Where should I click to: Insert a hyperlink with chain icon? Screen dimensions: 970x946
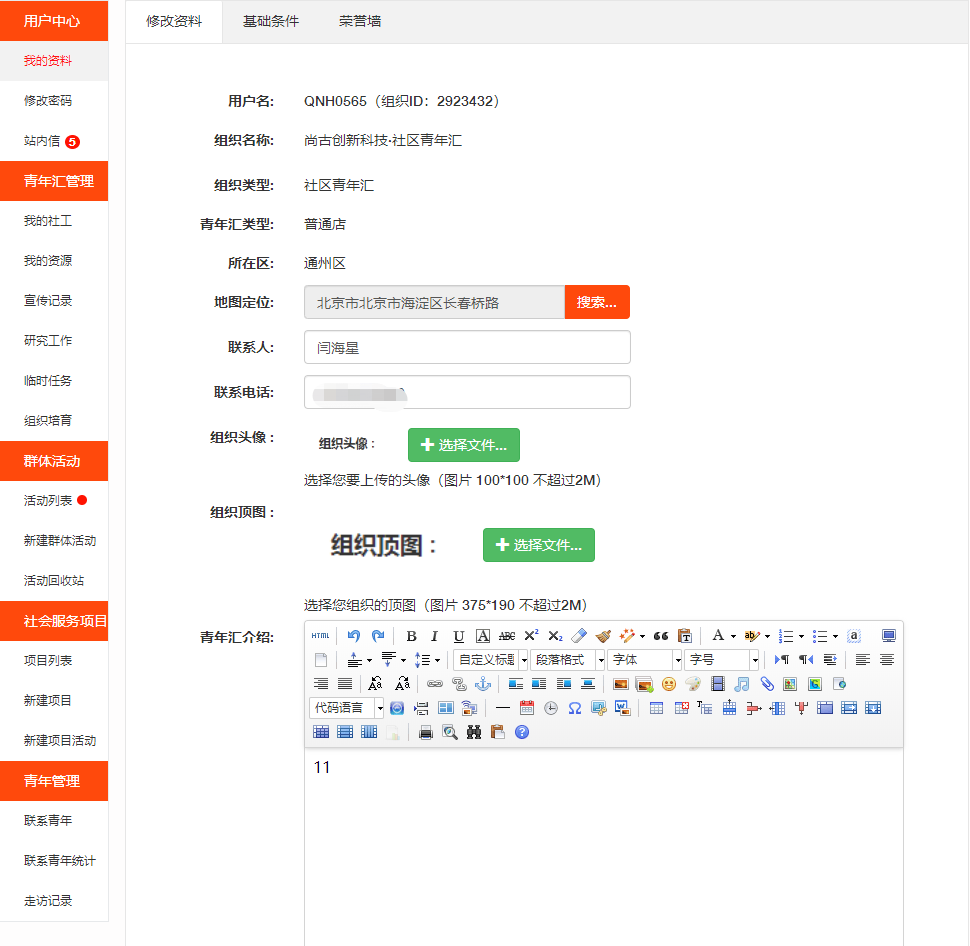(435, 684)
